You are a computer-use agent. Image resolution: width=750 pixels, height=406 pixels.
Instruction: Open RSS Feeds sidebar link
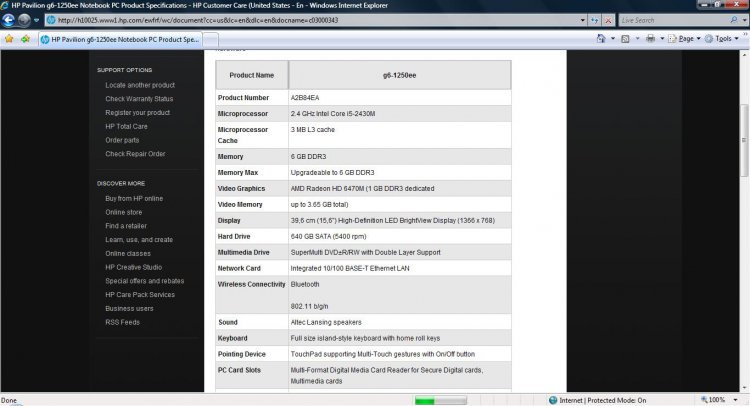point(122,322)
